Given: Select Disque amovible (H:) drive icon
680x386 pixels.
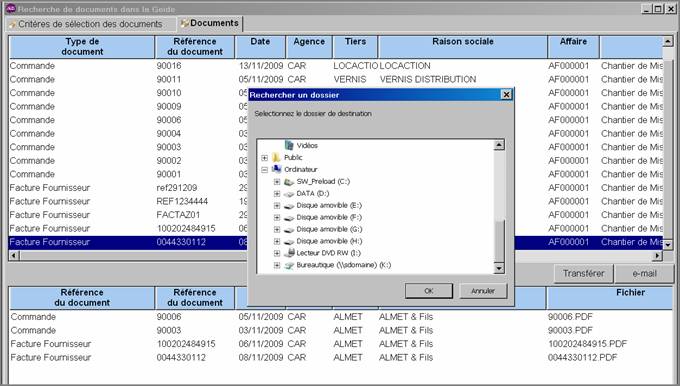Looking at the screenshot, I should pyautogui.click(x=289, y=241).
